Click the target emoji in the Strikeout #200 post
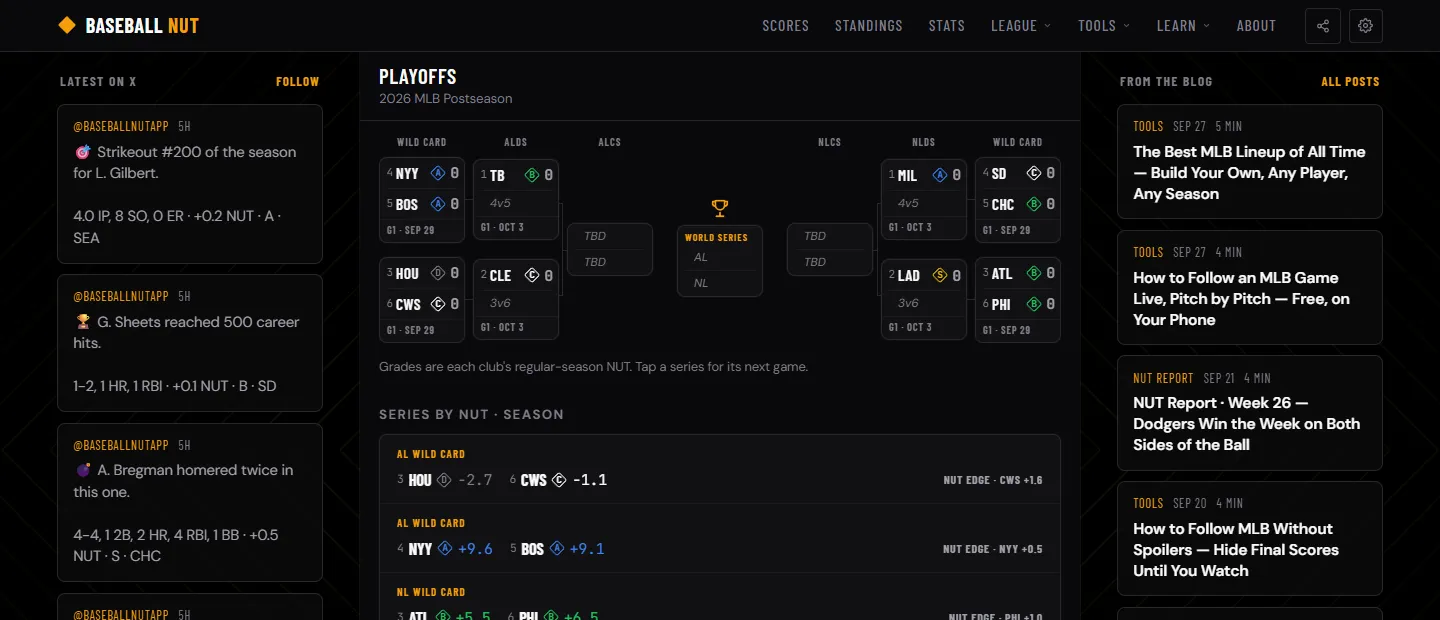 (83, 152)
